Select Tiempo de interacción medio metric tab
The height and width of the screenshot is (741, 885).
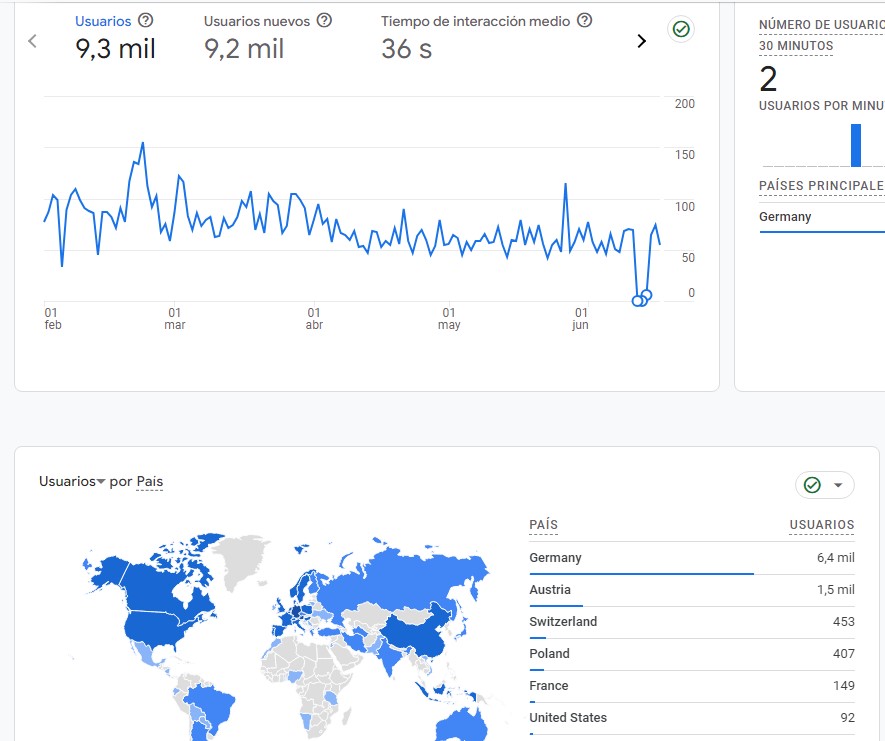[487, 38]
